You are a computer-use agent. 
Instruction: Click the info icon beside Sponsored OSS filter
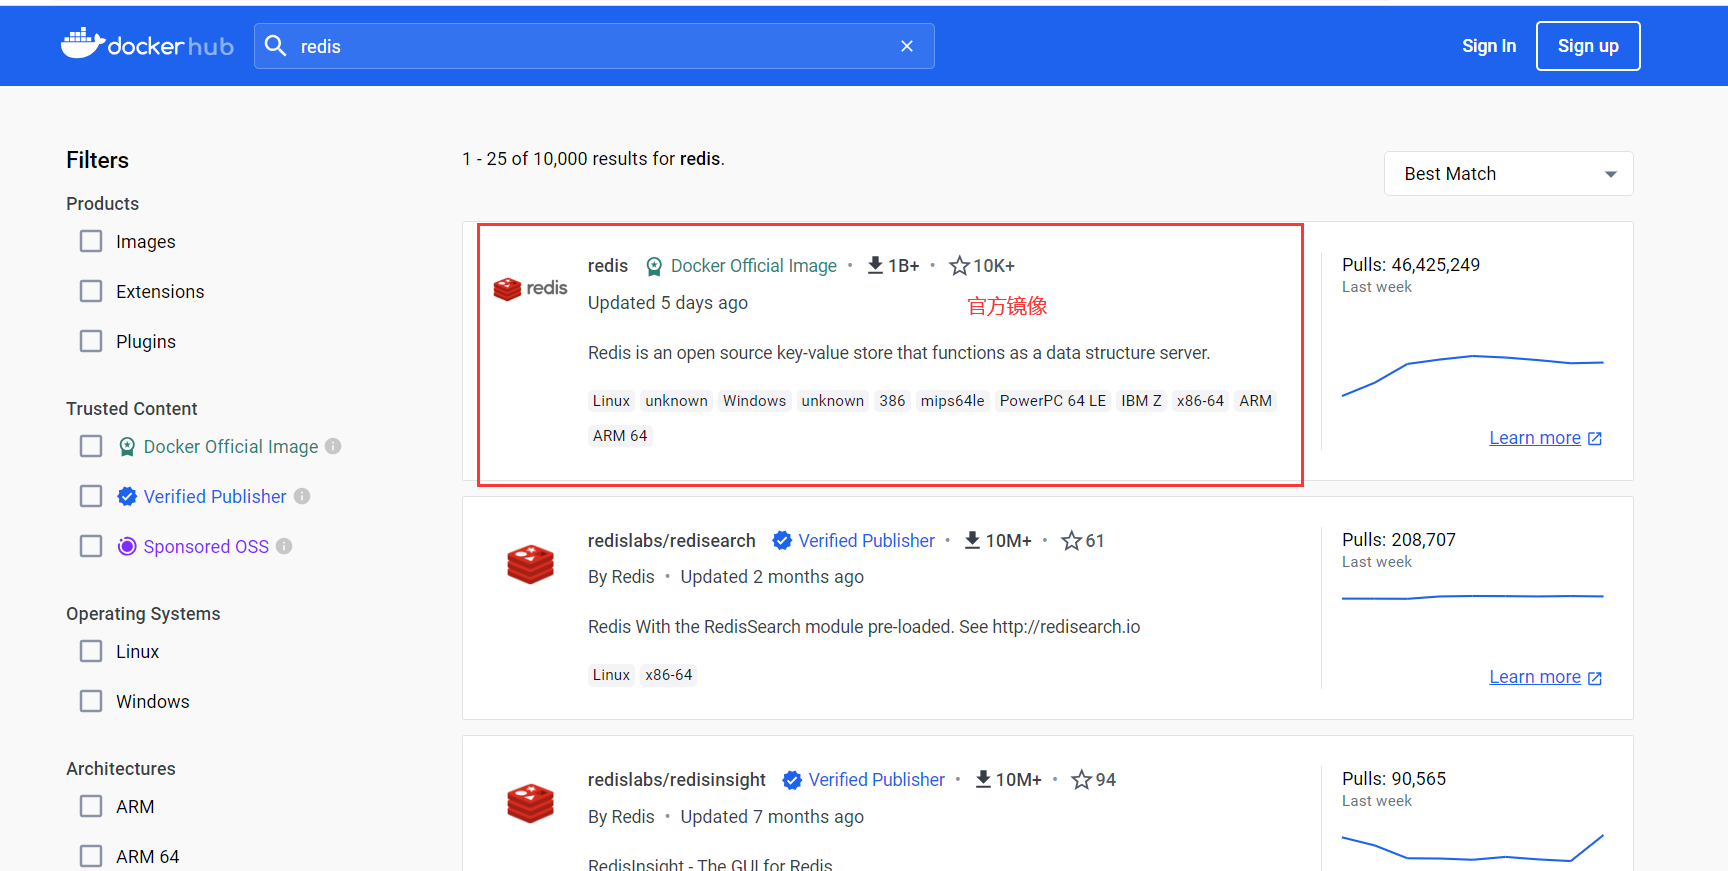pos(284,546)
